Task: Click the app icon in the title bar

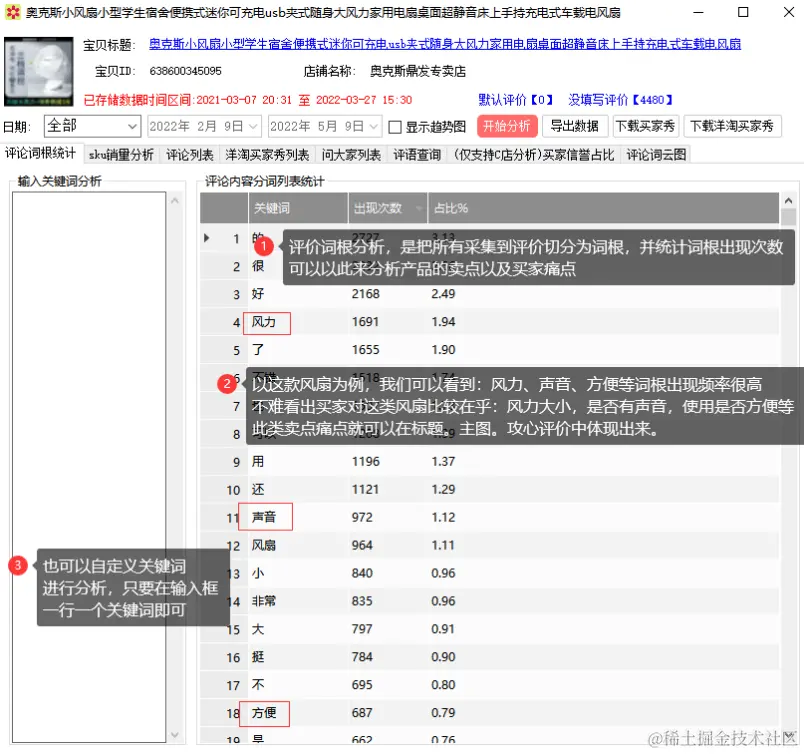Action: tap(13, 13)
